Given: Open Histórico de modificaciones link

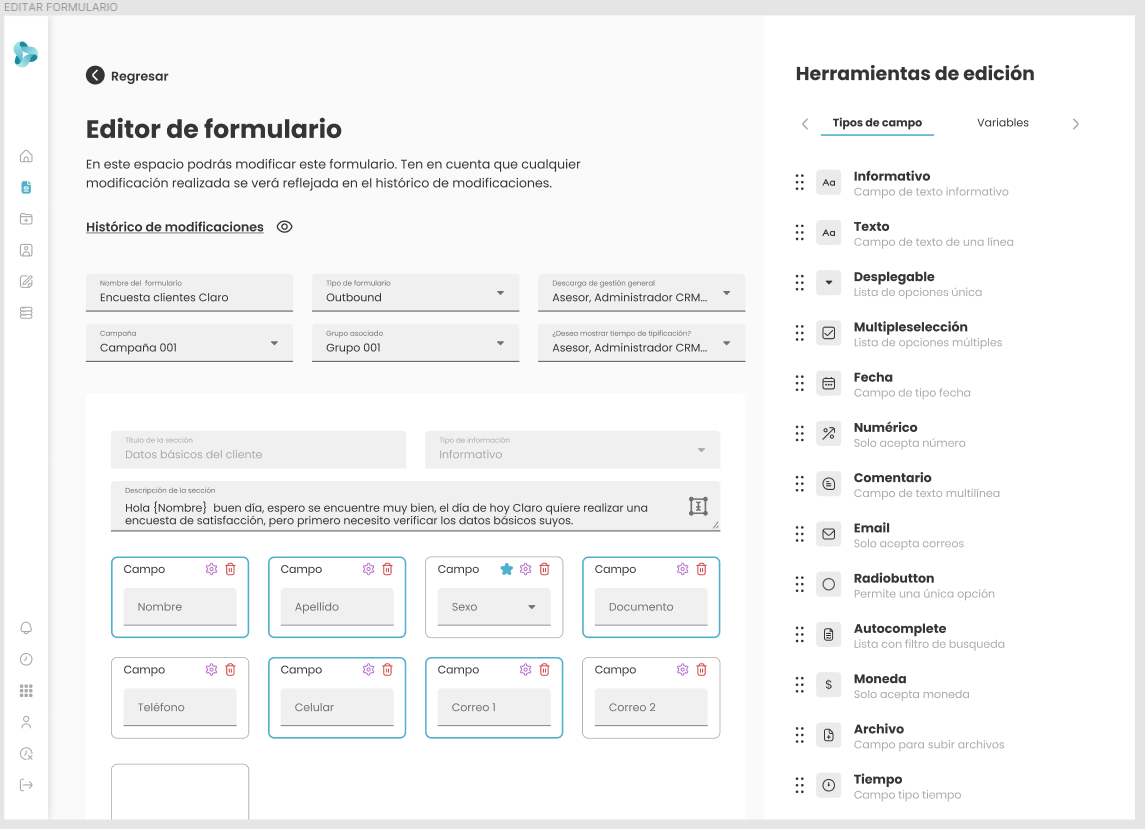Looking at the screenshot, I should (x=175, y=227).
